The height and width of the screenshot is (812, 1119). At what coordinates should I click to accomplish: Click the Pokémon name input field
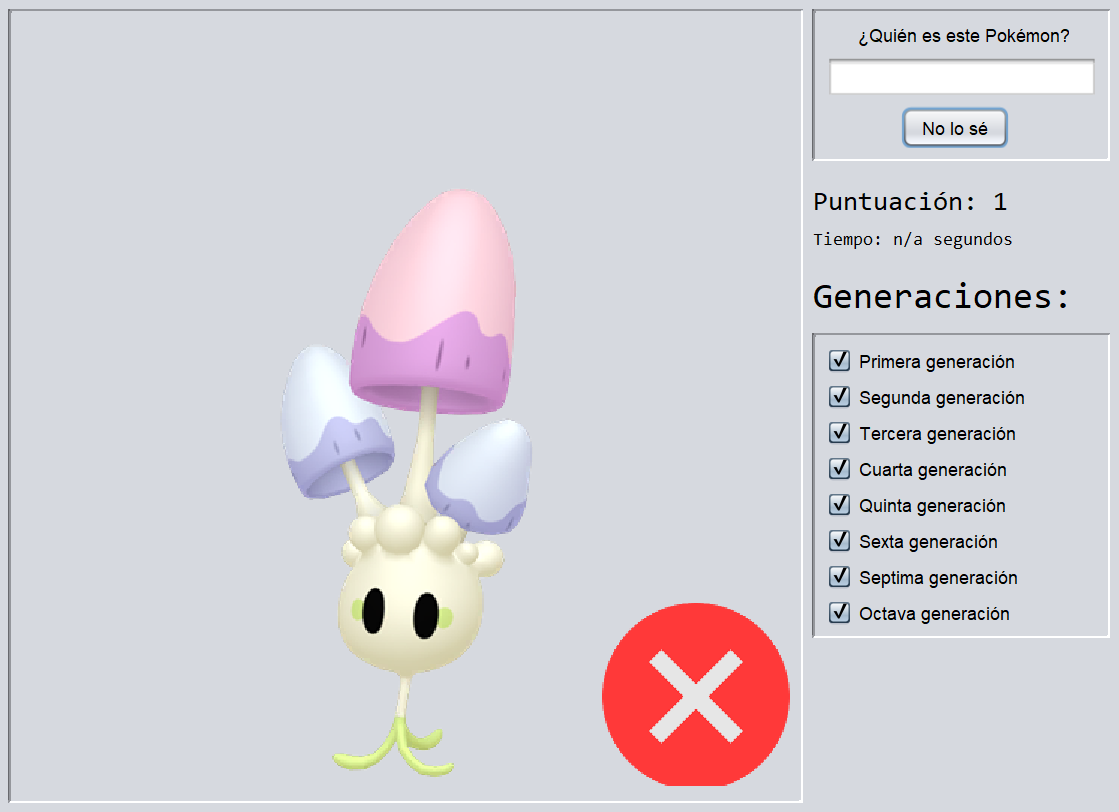point(961,76)
